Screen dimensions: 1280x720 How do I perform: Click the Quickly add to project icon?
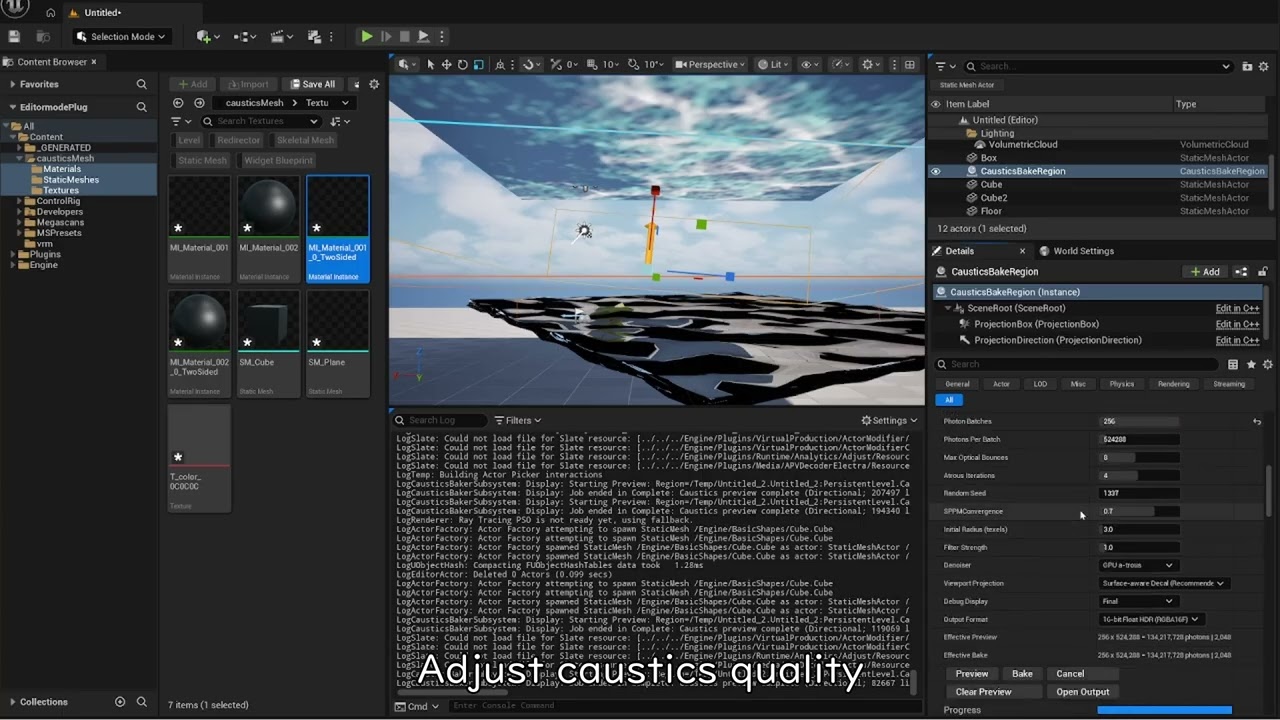click(x=209, y=37)
